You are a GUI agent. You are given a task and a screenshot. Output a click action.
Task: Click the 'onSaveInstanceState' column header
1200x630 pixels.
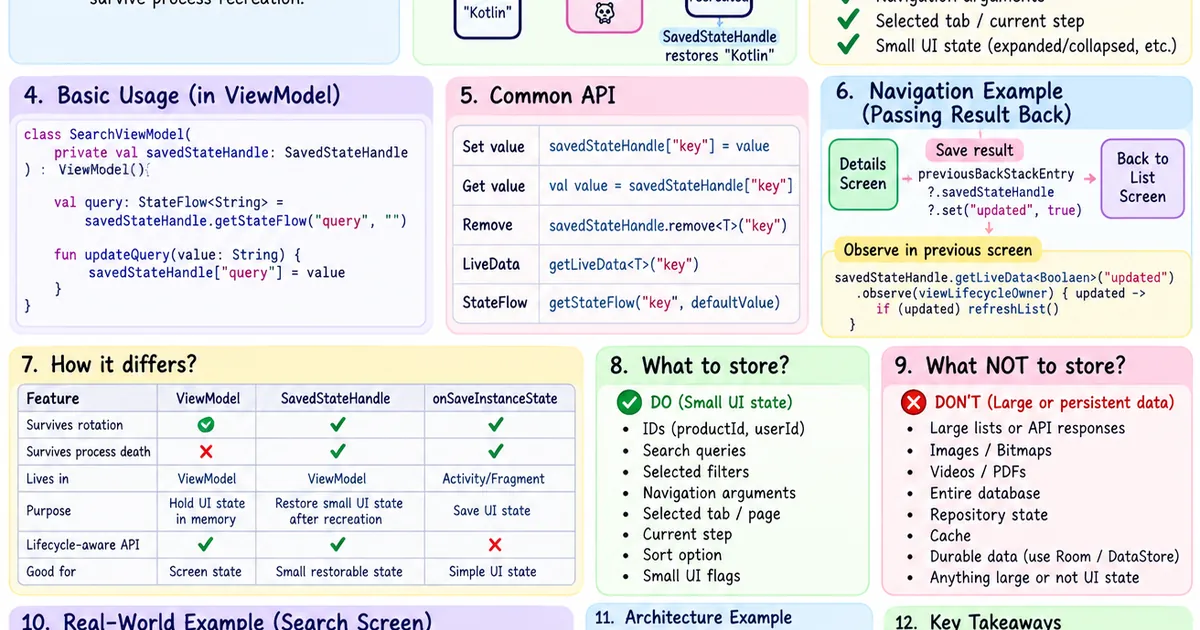click(495, 398)
